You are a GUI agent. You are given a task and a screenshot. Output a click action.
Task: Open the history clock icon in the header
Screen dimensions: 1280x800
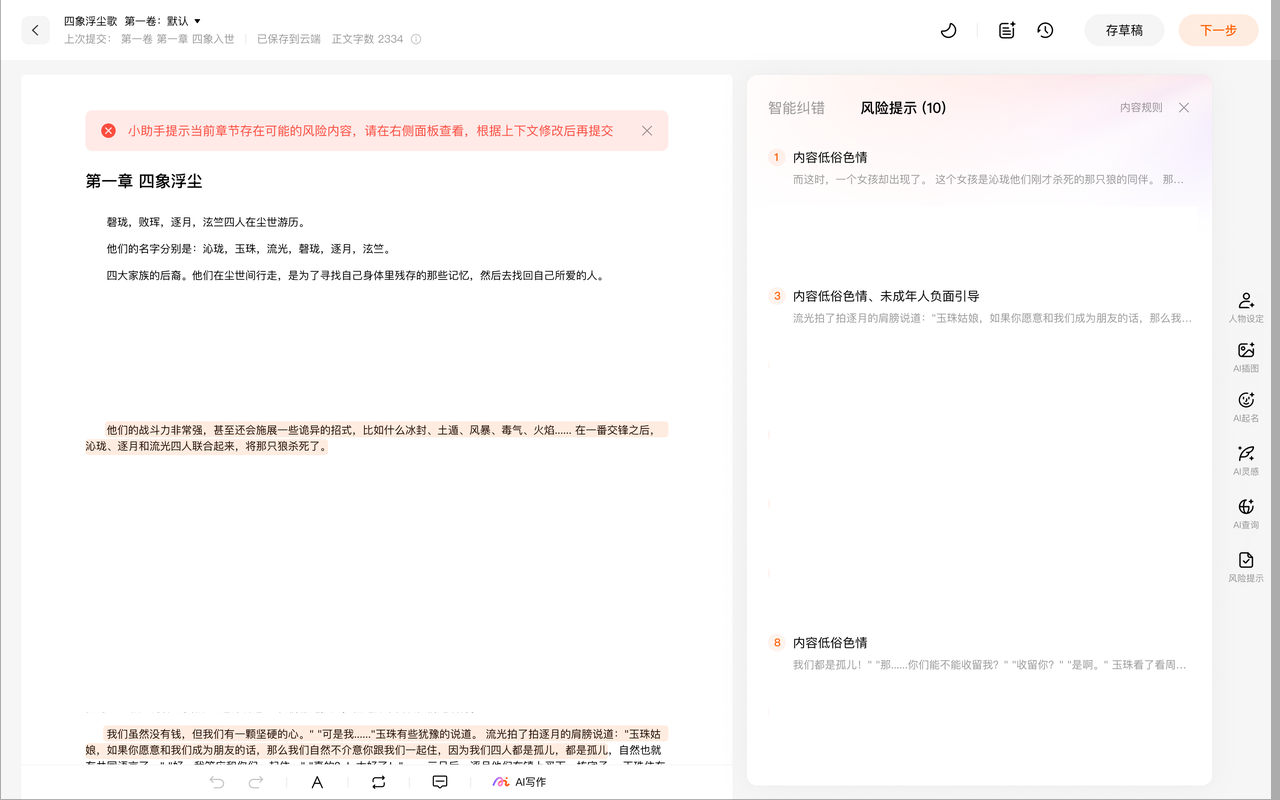(1045, 30)
